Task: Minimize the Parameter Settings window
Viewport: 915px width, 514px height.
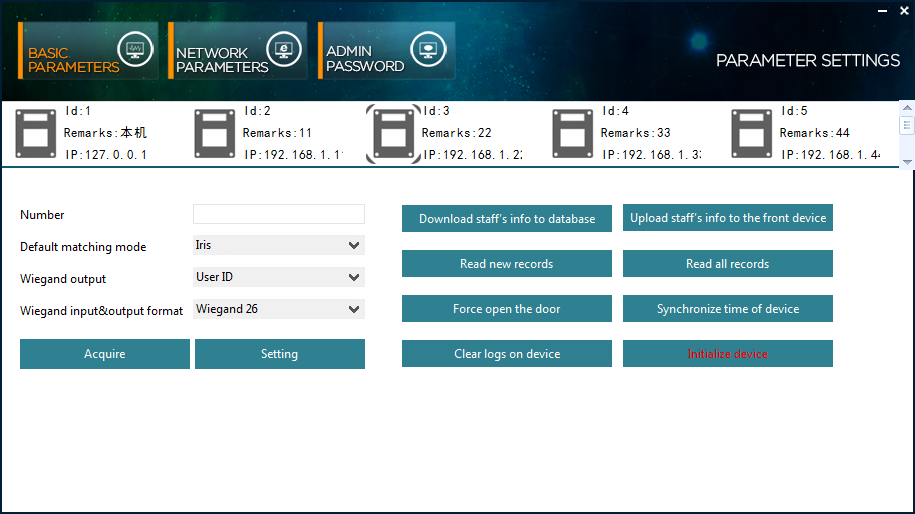Action: click(x=881, y=9)
